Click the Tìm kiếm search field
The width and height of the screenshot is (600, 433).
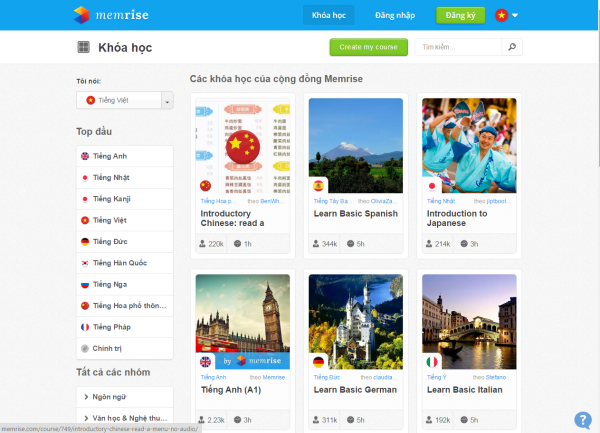[458, 47]
